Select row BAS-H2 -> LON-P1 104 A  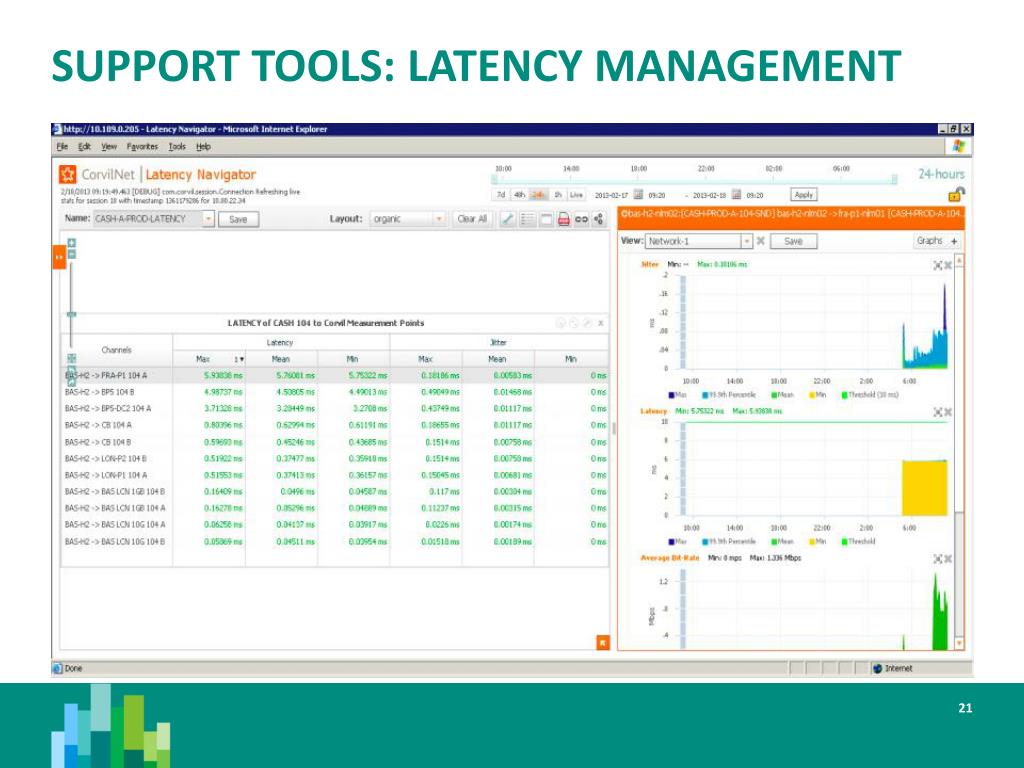[335, 475]
